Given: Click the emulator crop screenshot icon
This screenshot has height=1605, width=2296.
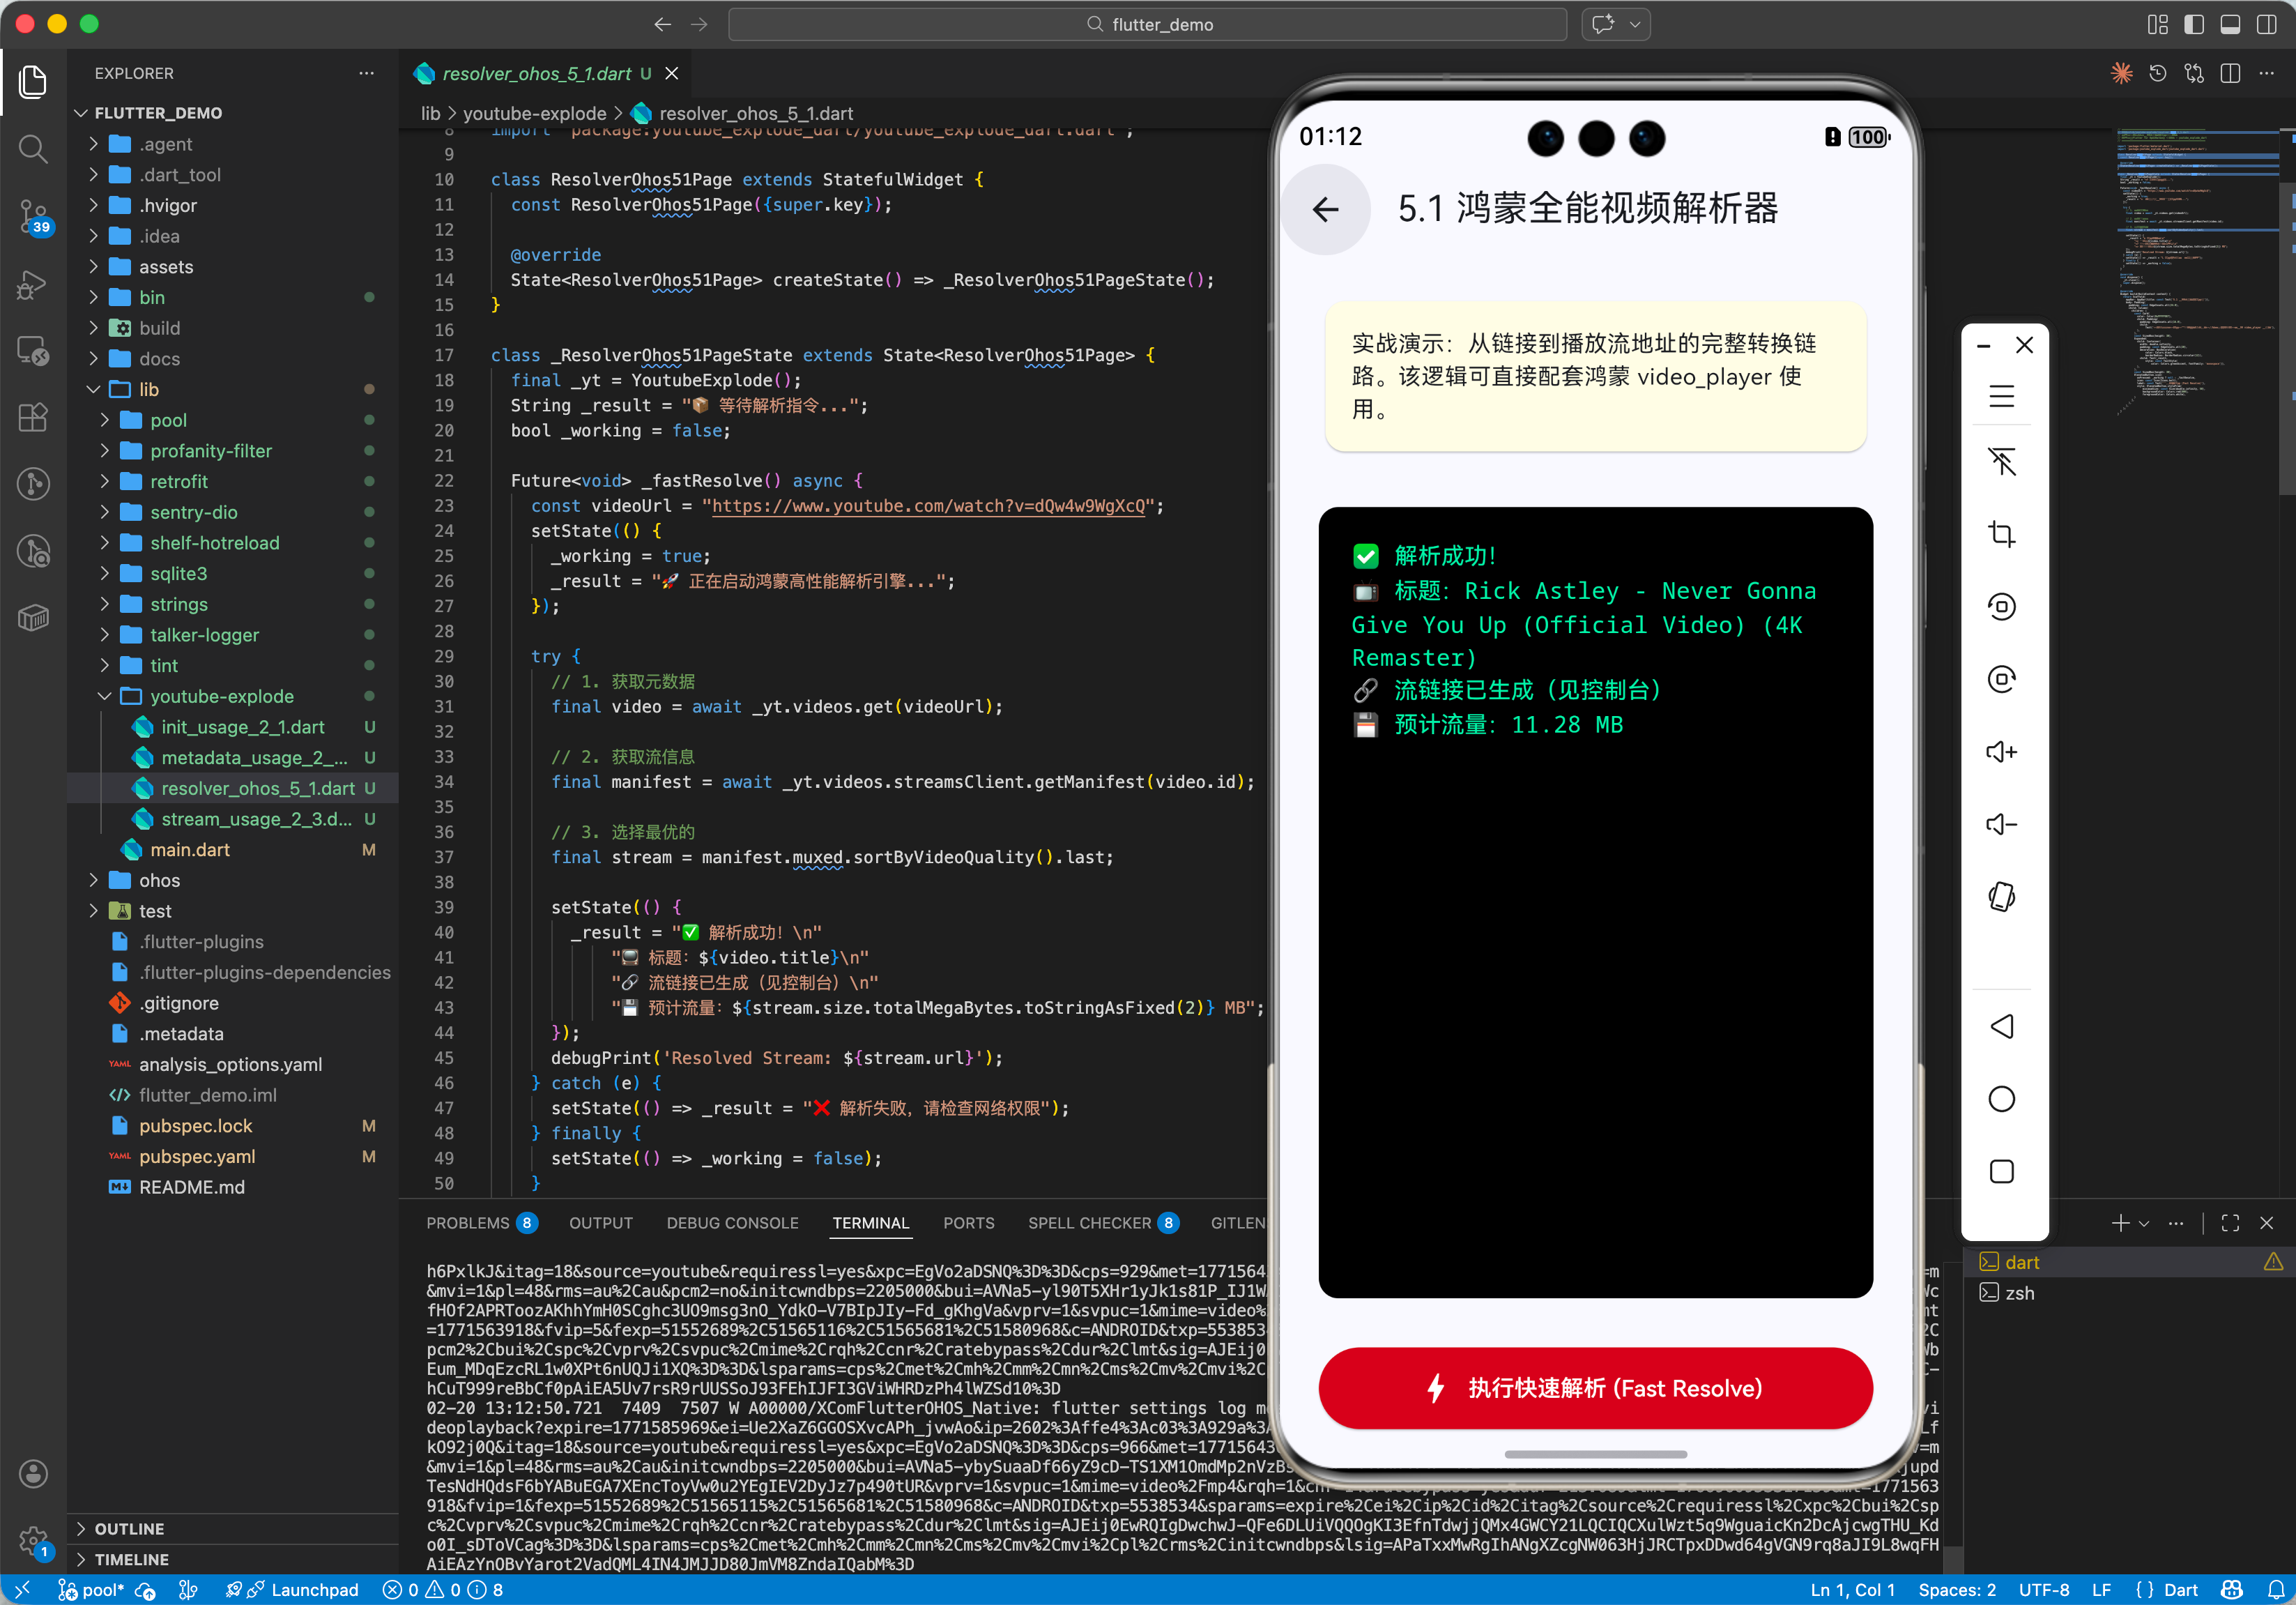Looking at the screenshot, I should (2001, 533).
